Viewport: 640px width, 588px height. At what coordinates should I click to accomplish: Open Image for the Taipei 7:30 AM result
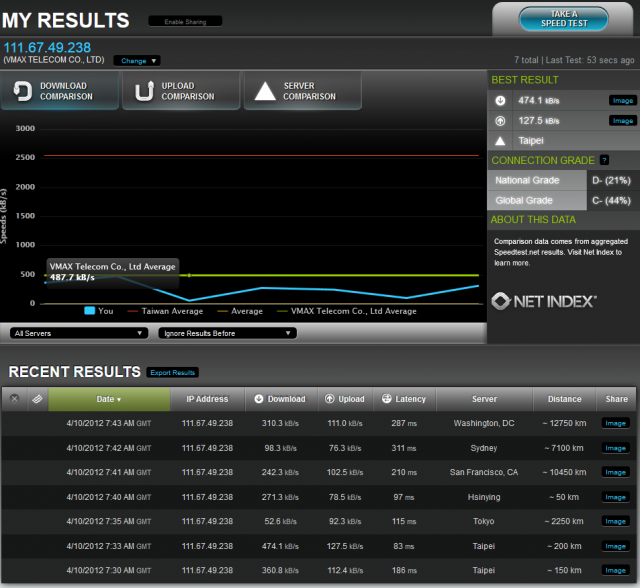coord(616,570)
